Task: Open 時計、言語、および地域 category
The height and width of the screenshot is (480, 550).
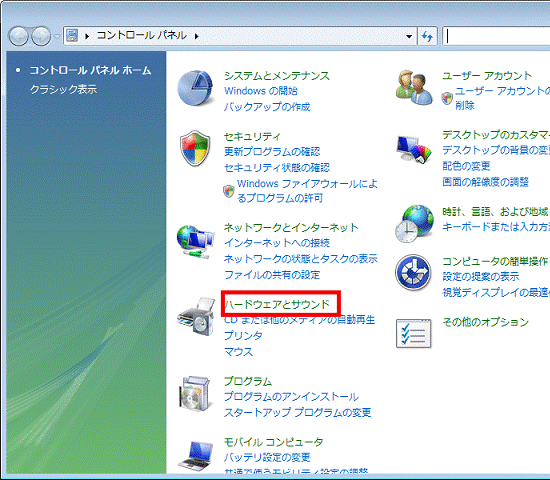Action: (x=495, y=212)
